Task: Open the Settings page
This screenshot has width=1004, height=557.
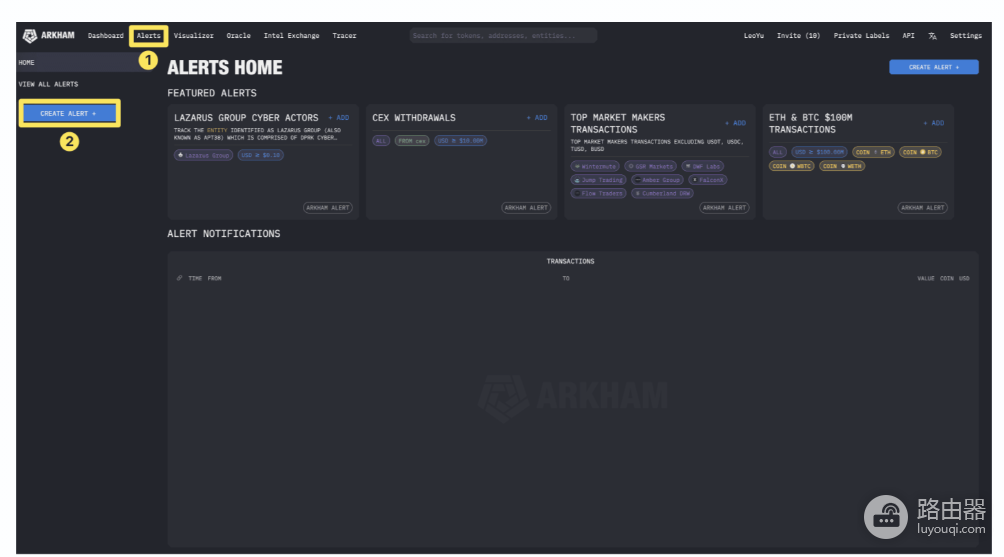Action: (x=966, y=36)
